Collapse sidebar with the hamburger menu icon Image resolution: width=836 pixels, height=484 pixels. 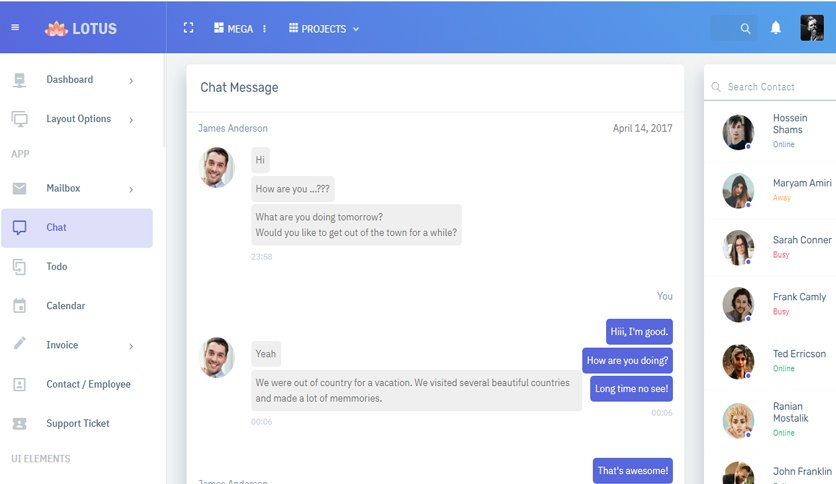(15, 28)
